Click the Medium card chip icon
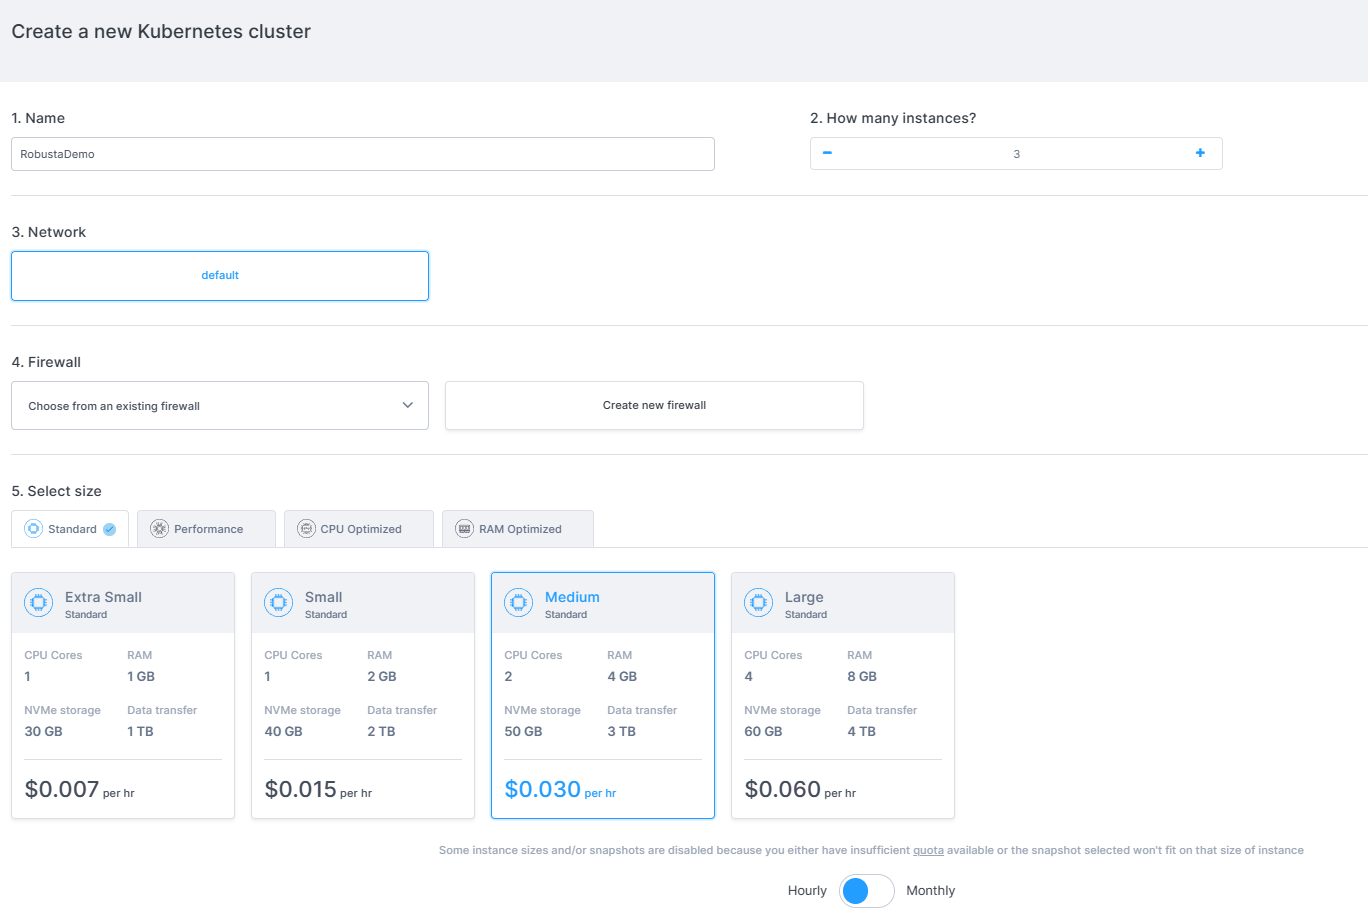Viewport: 1368px width, 922px height. 519,603
